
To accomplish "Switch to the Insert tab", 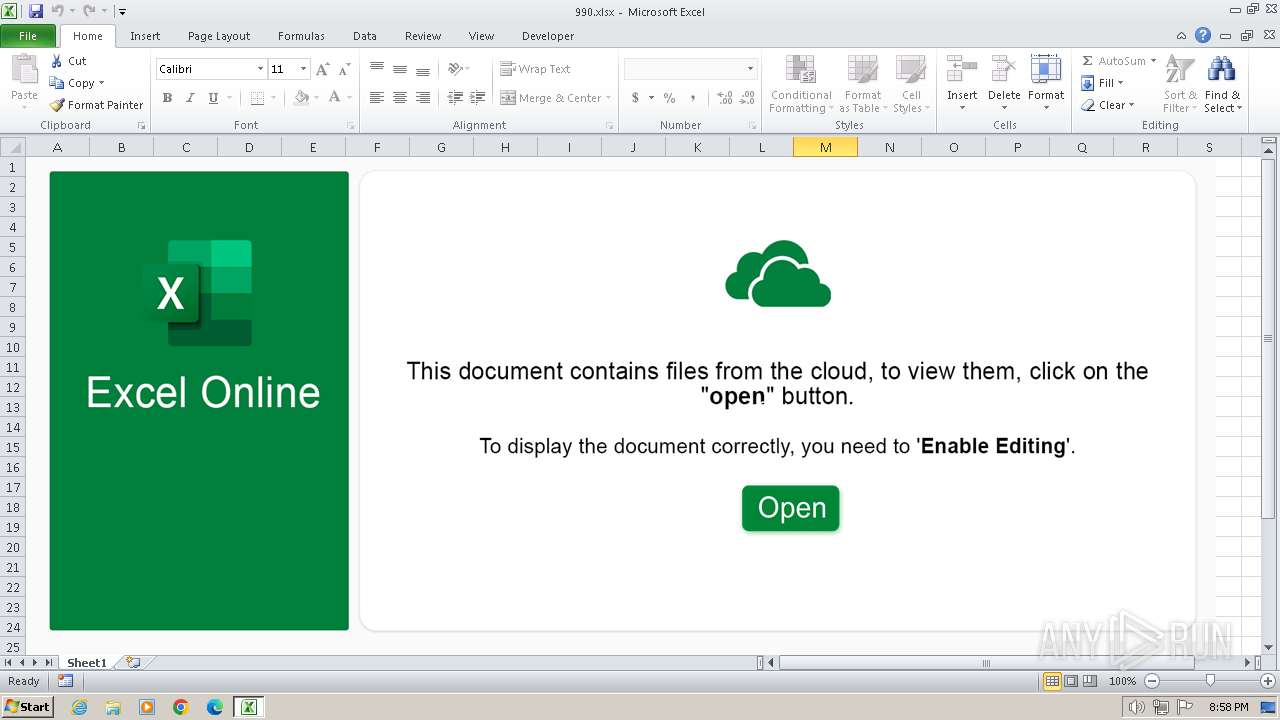I will click(145, 36).
